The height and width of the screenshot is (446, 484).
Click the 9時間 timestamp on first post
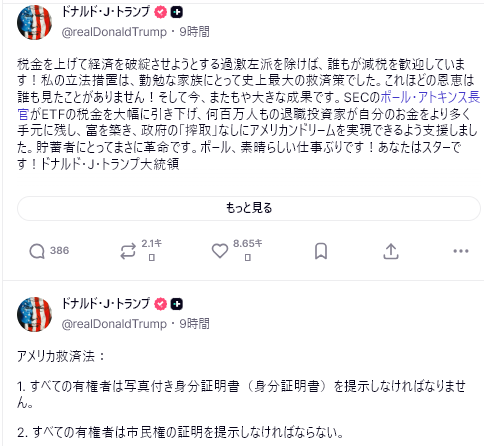(x=194, y=32)
